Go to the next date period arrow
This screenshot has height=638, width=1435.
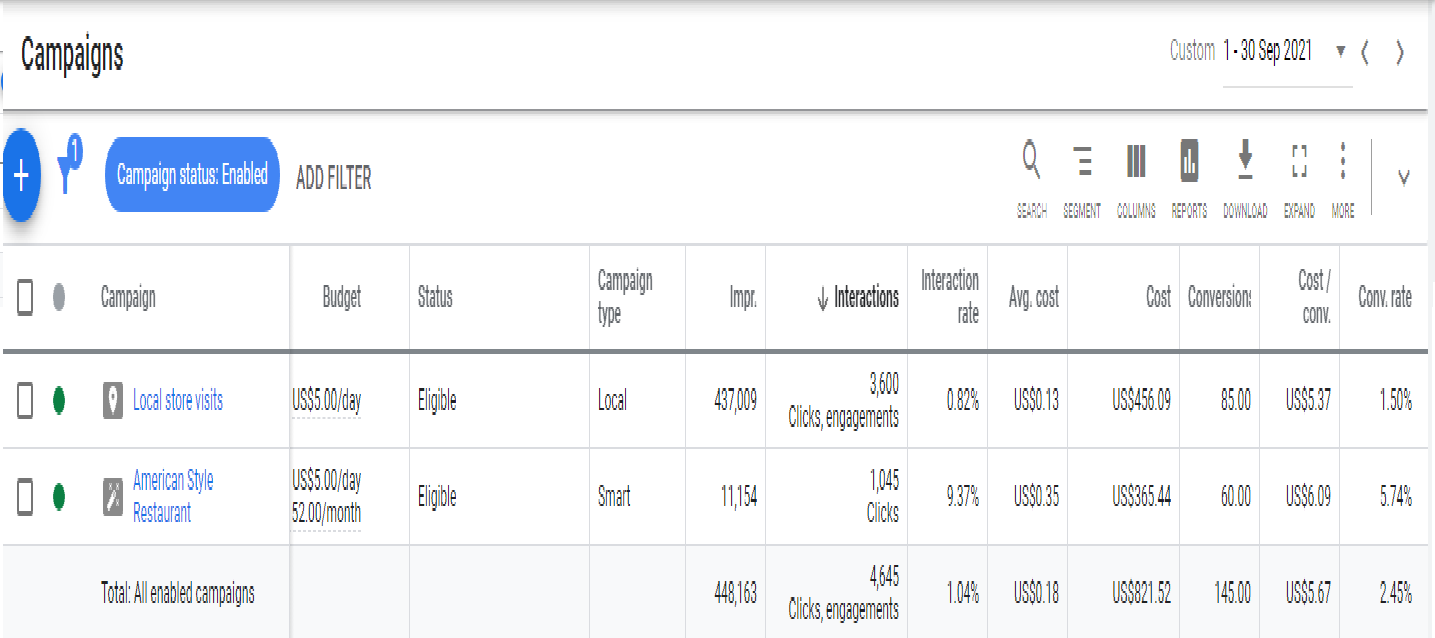pos(1400,53)
